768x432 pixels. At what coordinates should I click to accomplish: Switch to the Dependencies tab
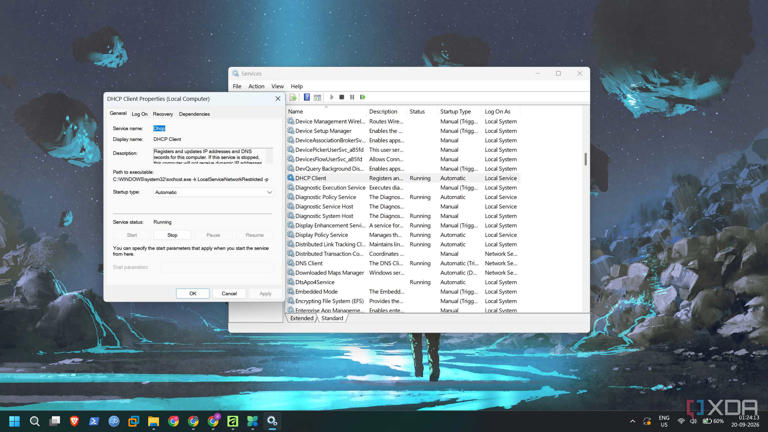[x=194, y=114]
